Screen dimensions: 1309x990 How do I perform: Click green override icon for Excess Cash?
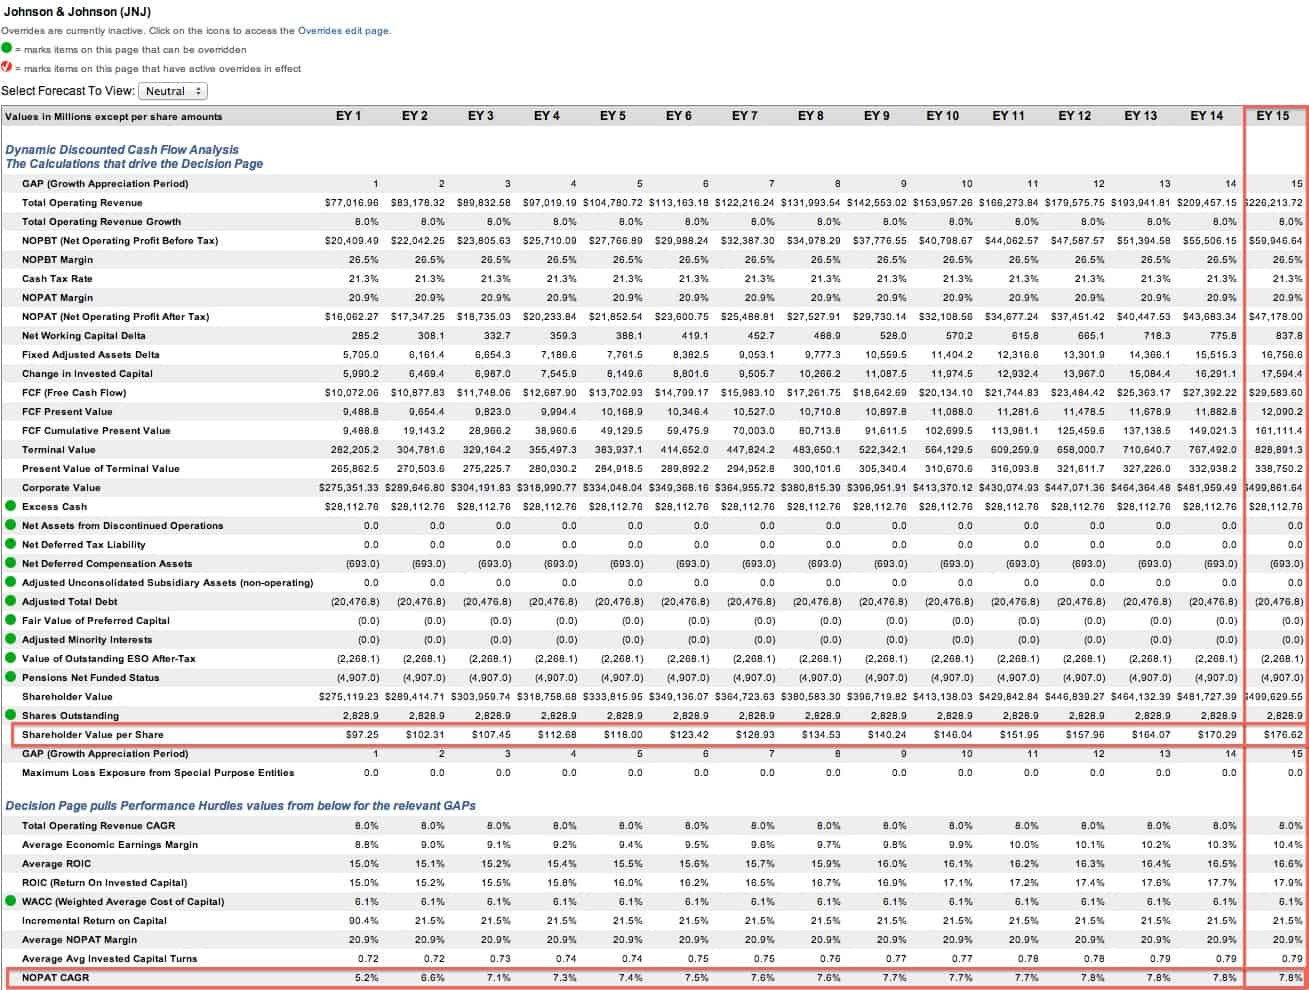tap(10, 507)
